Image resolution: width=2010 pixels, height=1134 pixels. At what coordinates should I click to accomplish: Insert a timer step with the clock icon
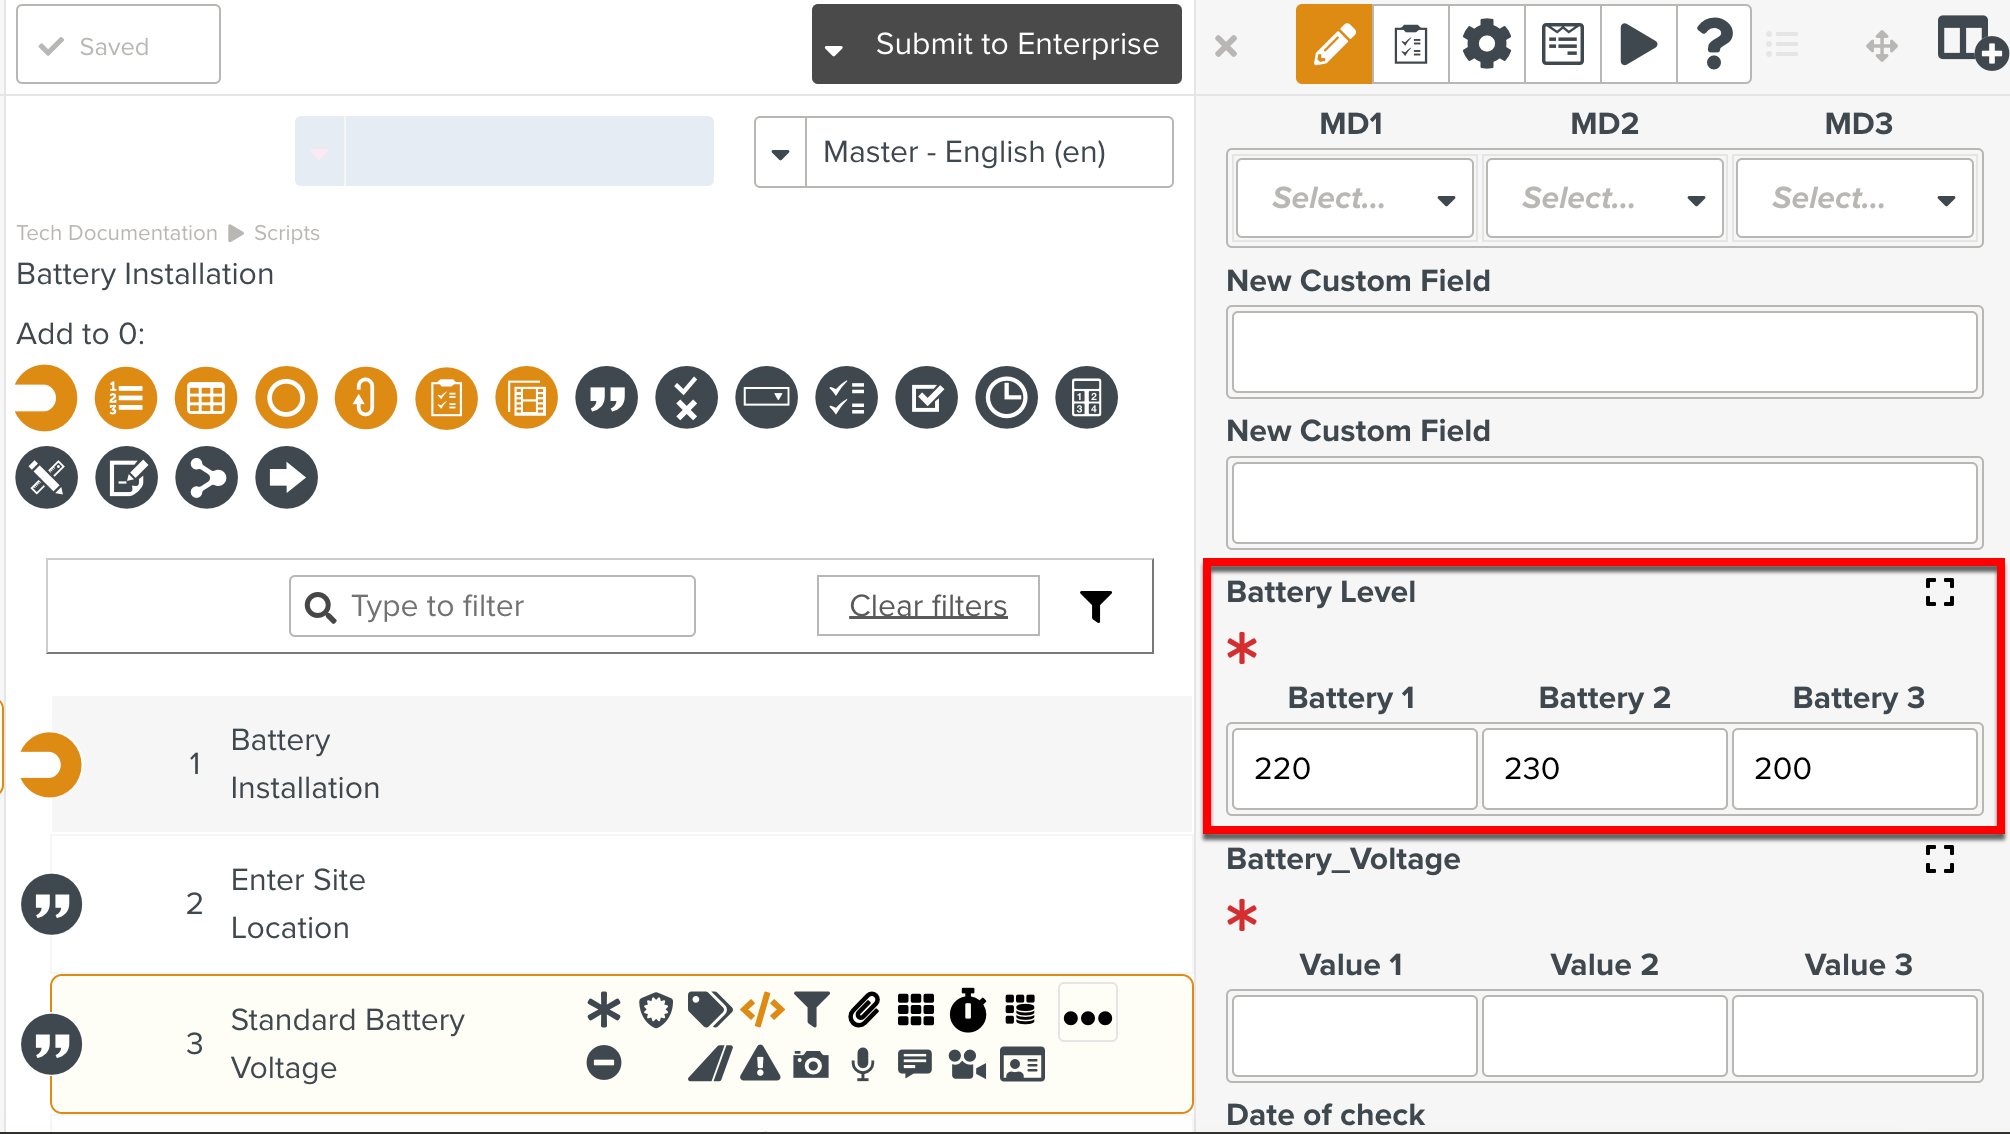(1005, 397)
